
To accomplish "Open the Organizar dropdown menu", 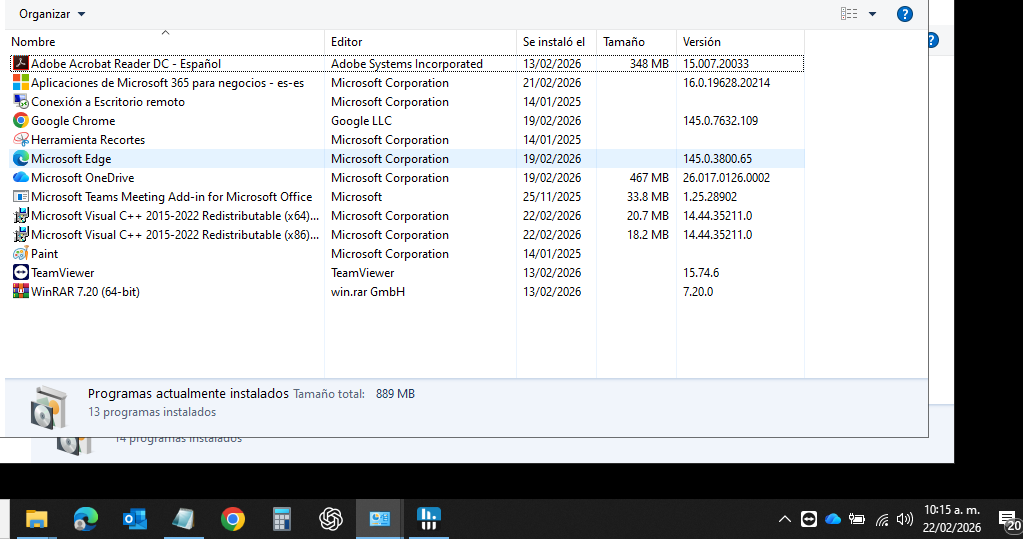I will click(x=52, y=14).
